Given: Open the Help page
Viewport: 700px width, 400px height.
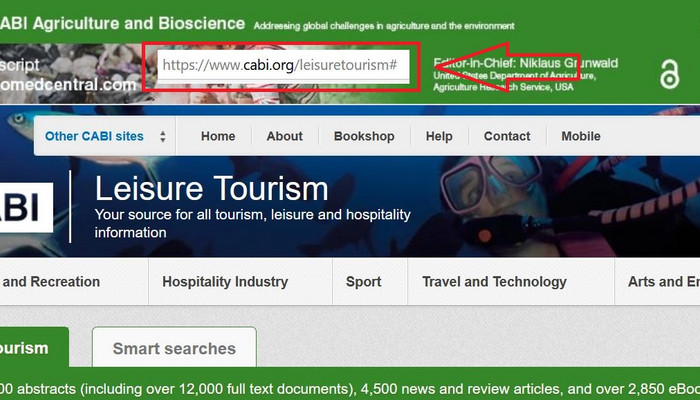Looking at the screenshot, I should tap(439, 136).
